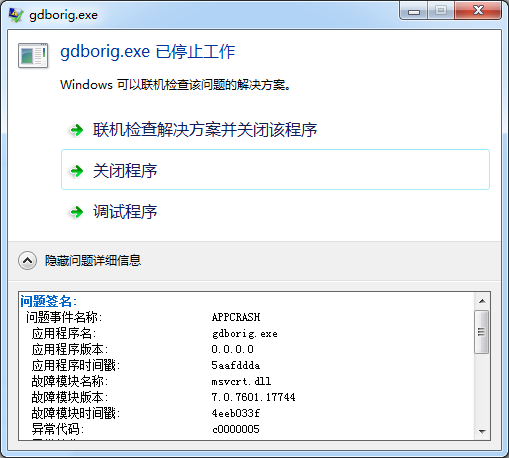Click the gdborig.exe 已停止工作 heading text

(x=148, y=52)
